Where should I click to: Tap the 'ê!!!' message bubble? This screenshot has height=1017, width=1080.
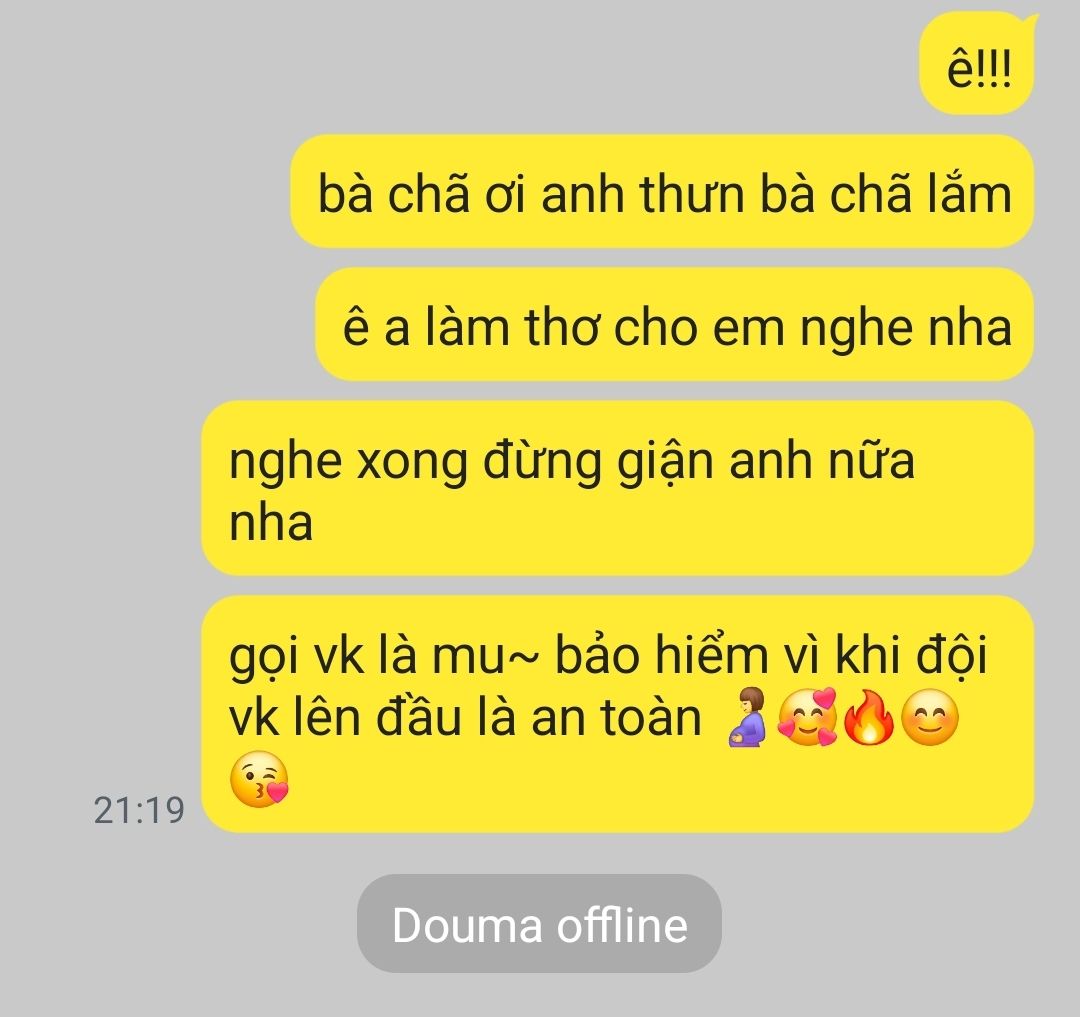[977, 65]
